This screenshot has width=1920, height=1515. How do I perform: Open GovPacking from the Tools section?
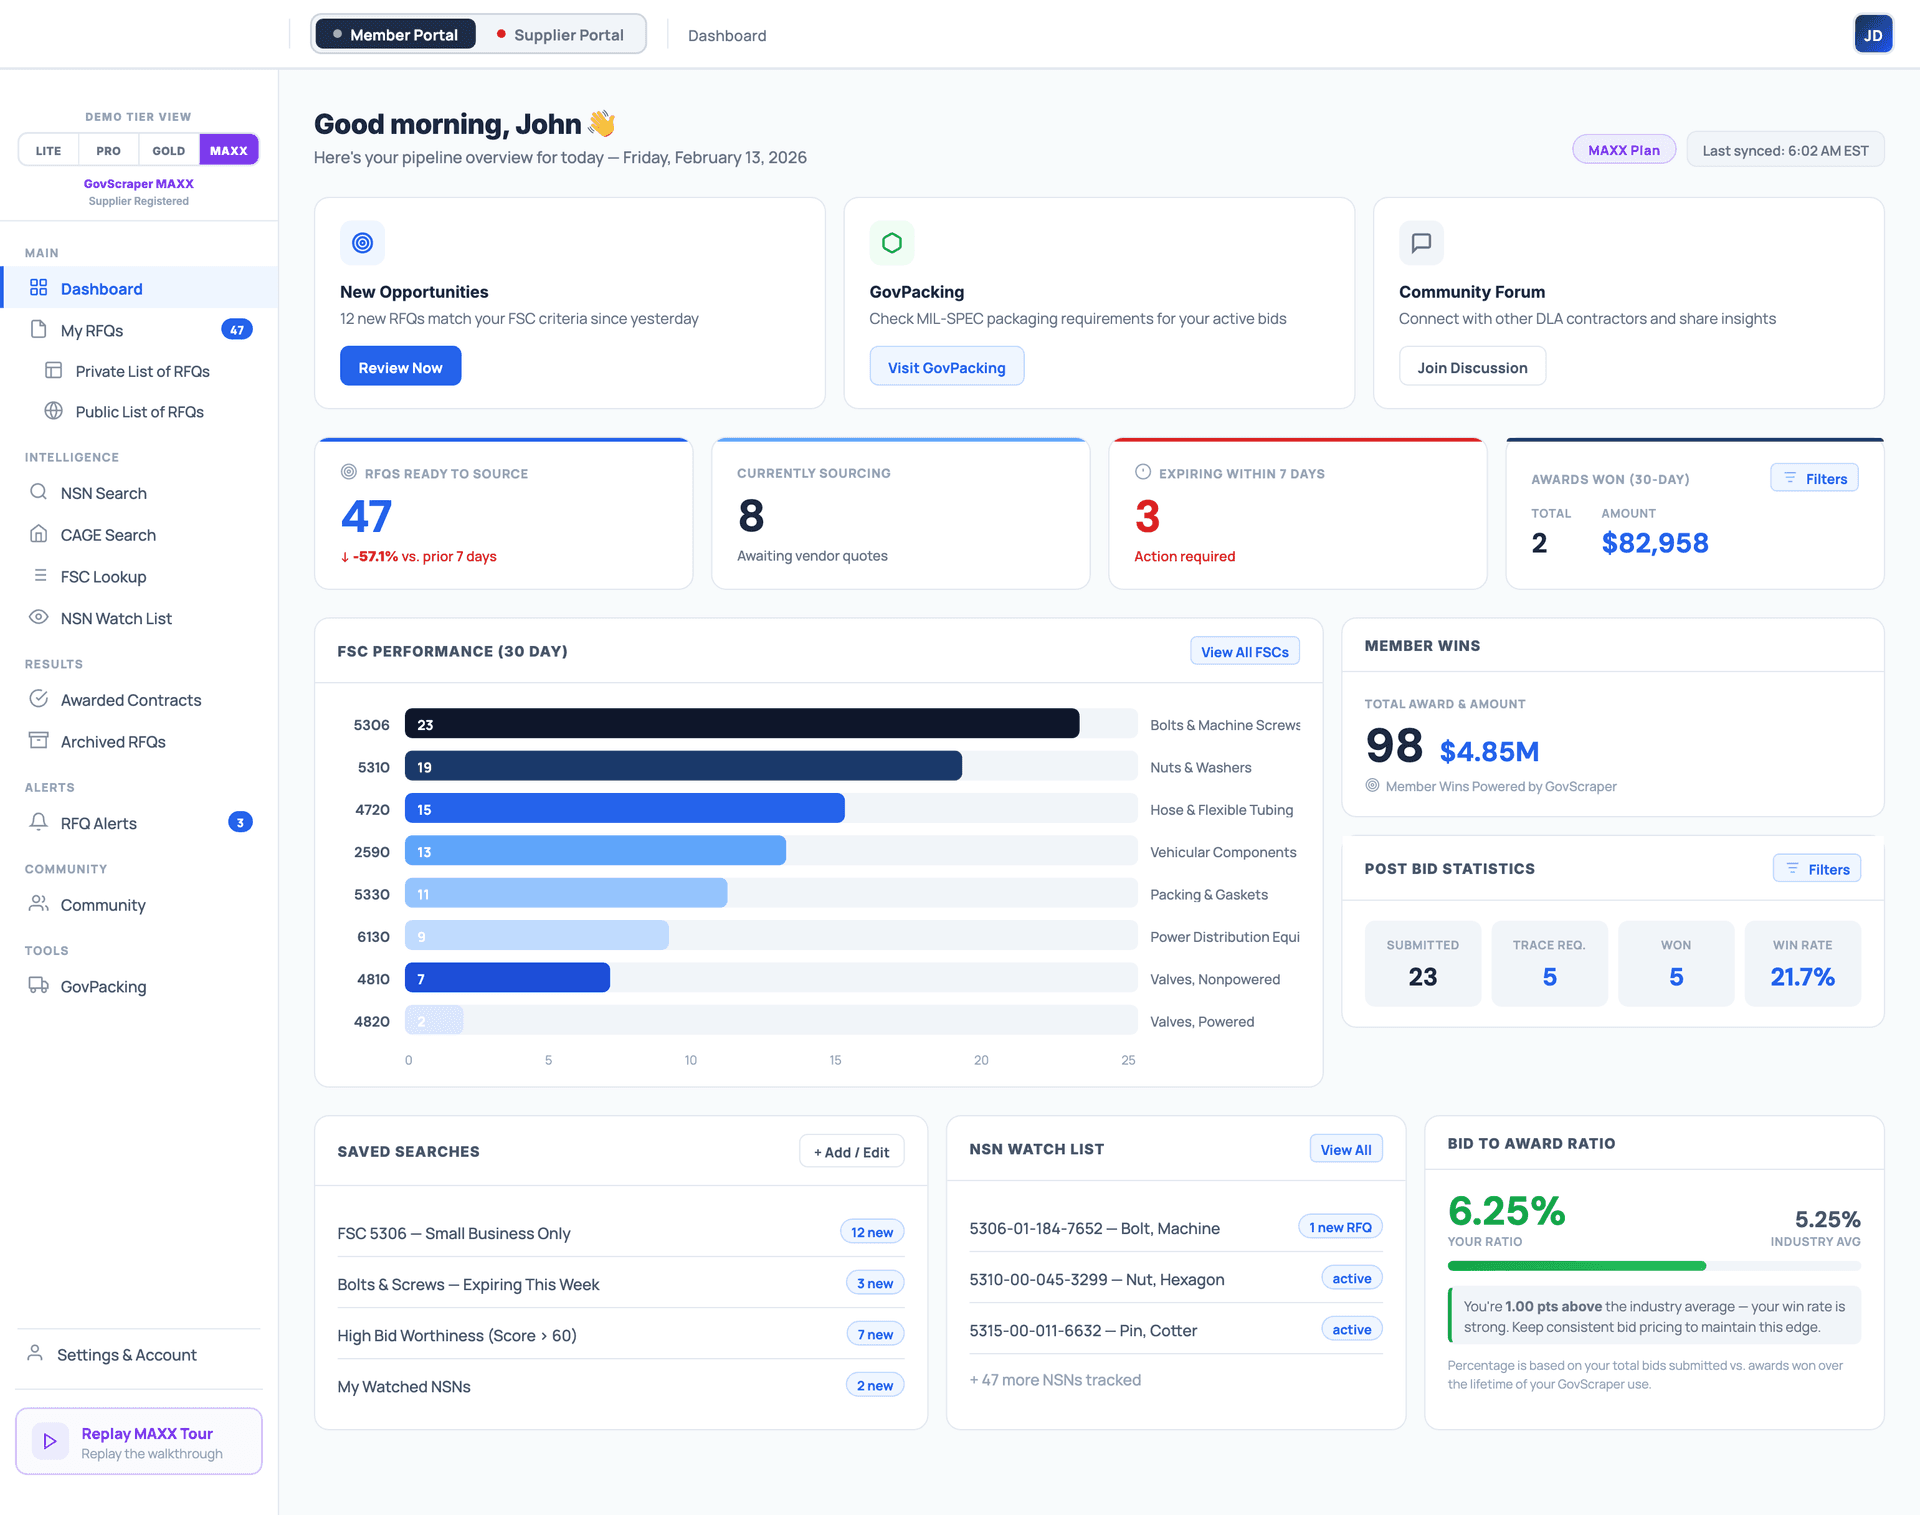click(101, 986)
